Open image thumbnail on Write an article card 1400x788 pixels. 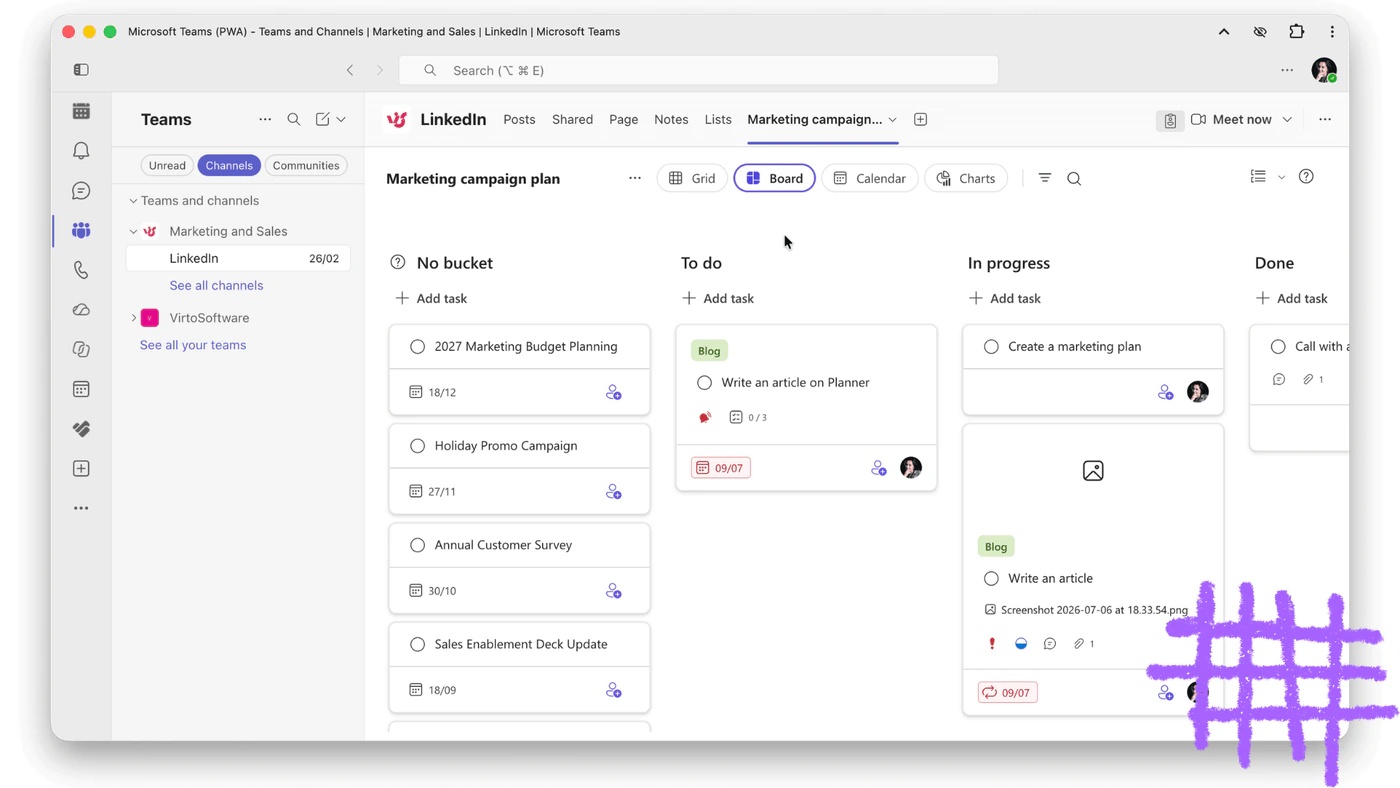point(1093,471)
